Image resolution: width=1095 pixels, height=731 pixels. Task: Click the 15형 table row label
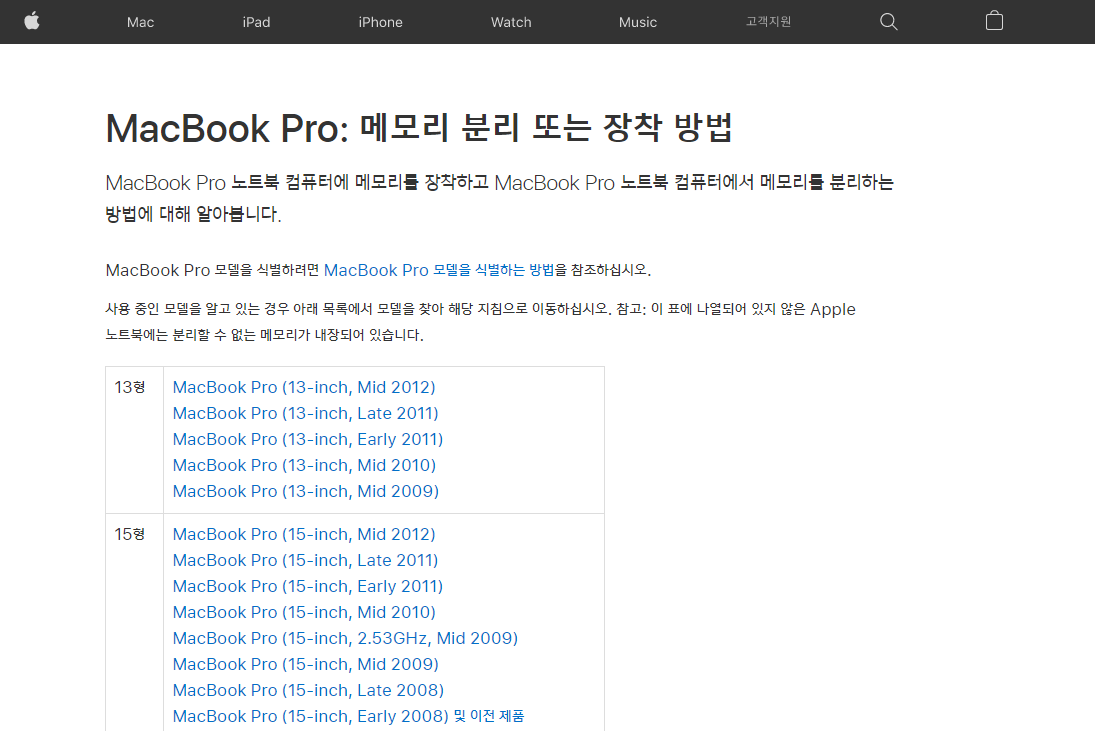pyautogui.click(x=130, y=534)
